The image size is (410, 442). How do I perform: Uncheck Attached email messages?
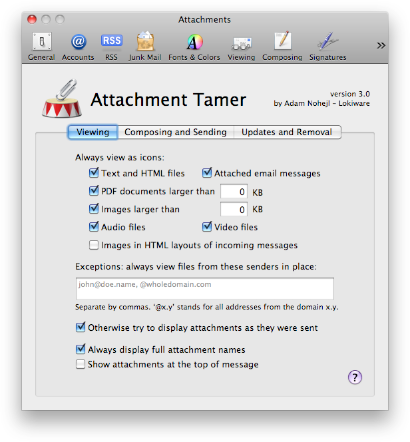[207, 173]
